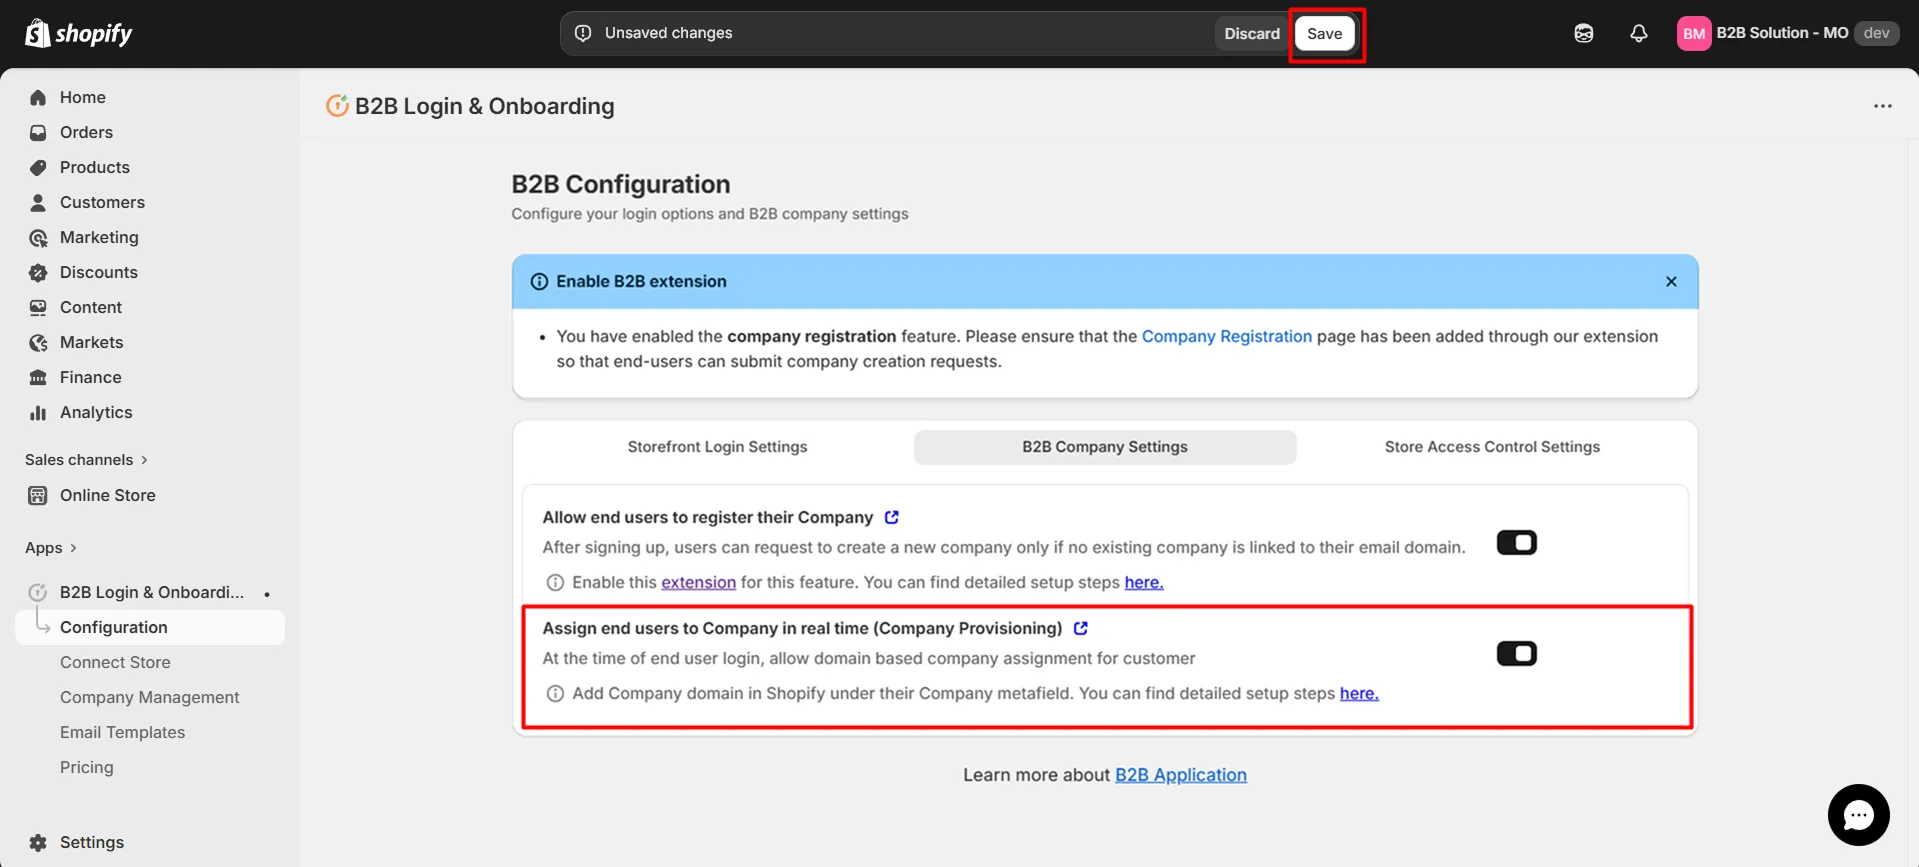Click the Finance bank icon
The width and height of the screenshot is (1919, 867).
point(38,377)
